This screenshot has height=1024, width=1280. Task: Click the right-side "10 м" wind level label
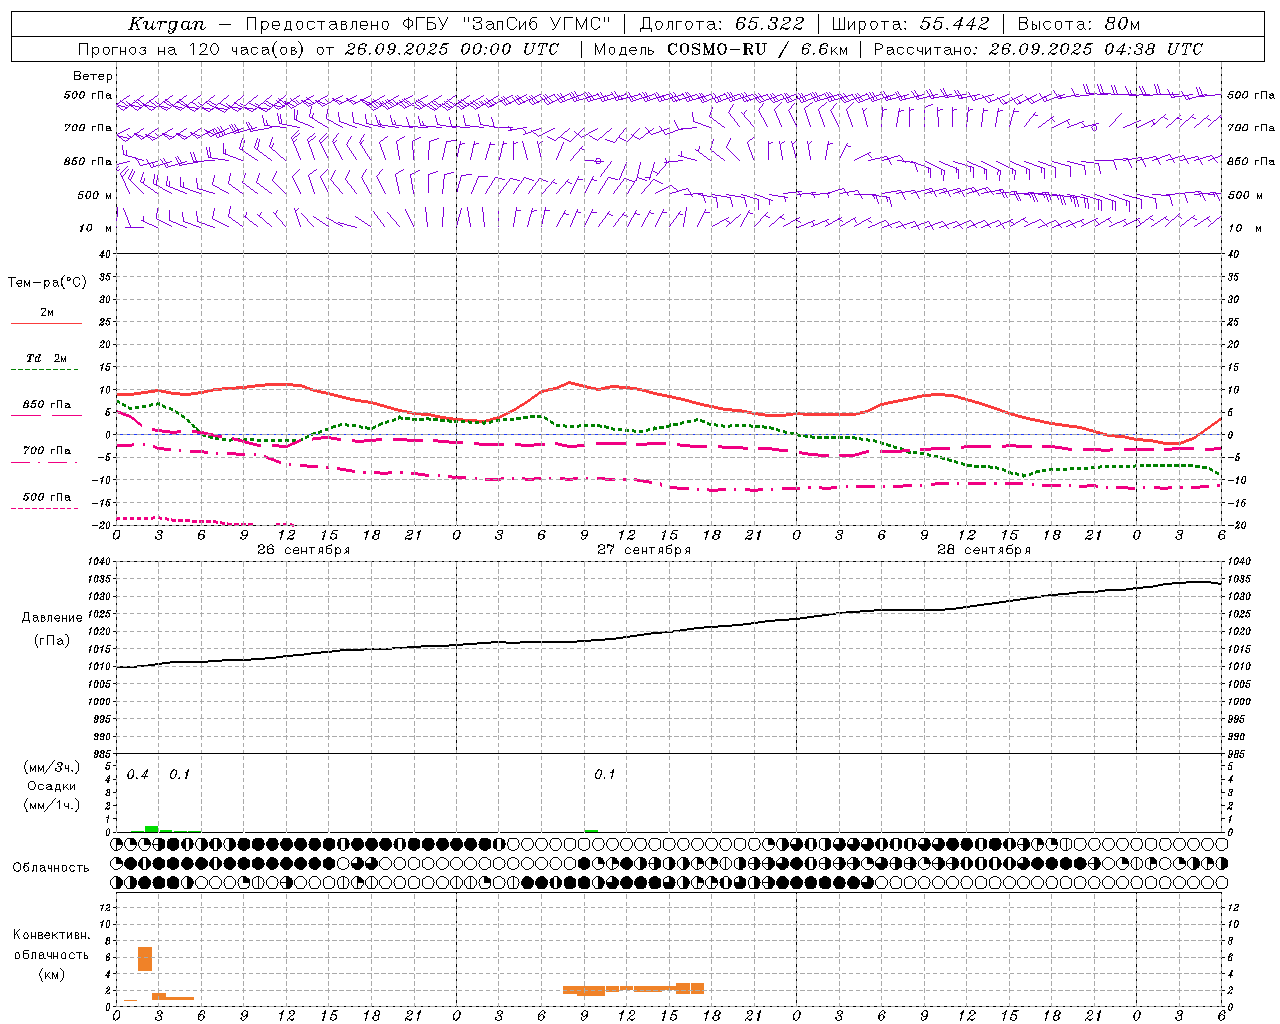coord(1244,228)
